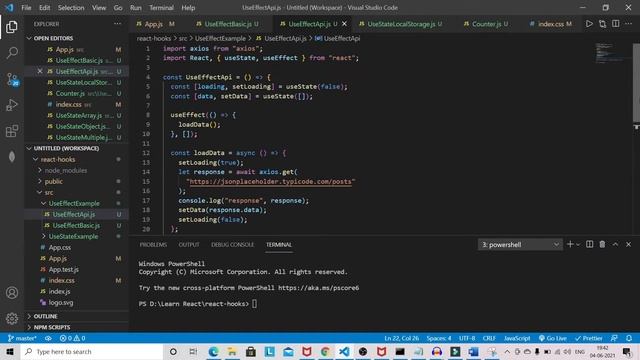Click Go Live in status bar

pos(553,338)
